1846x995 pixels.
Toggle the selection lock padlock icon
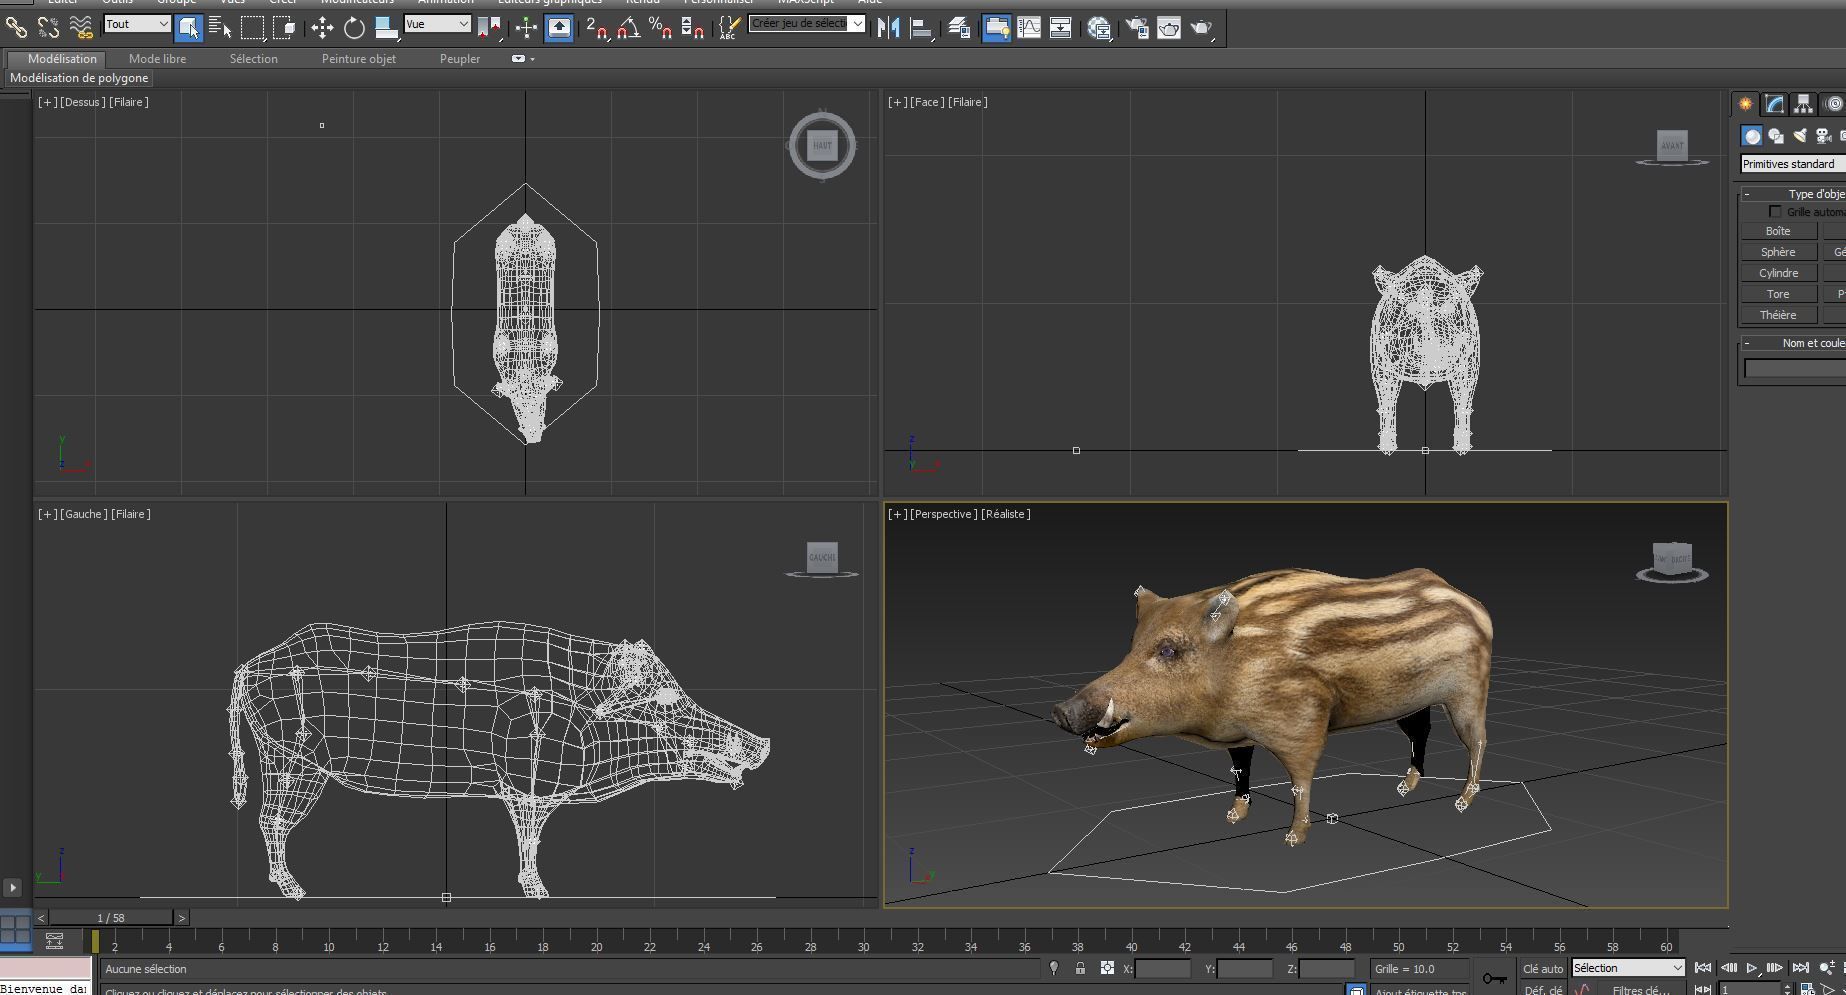[1080, 968]
